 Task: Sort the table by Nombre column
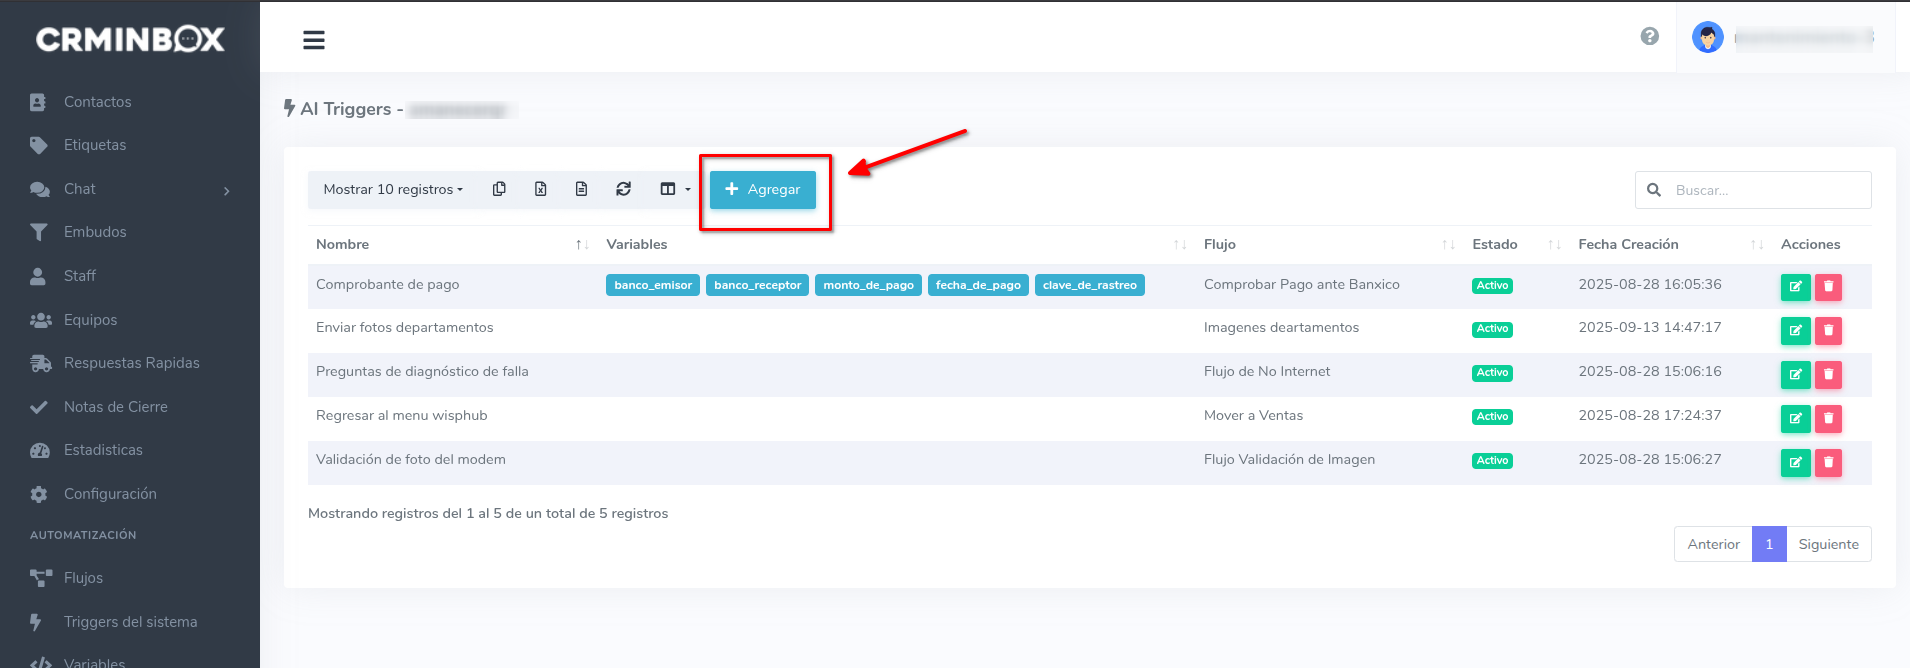[x=450, y=244]
